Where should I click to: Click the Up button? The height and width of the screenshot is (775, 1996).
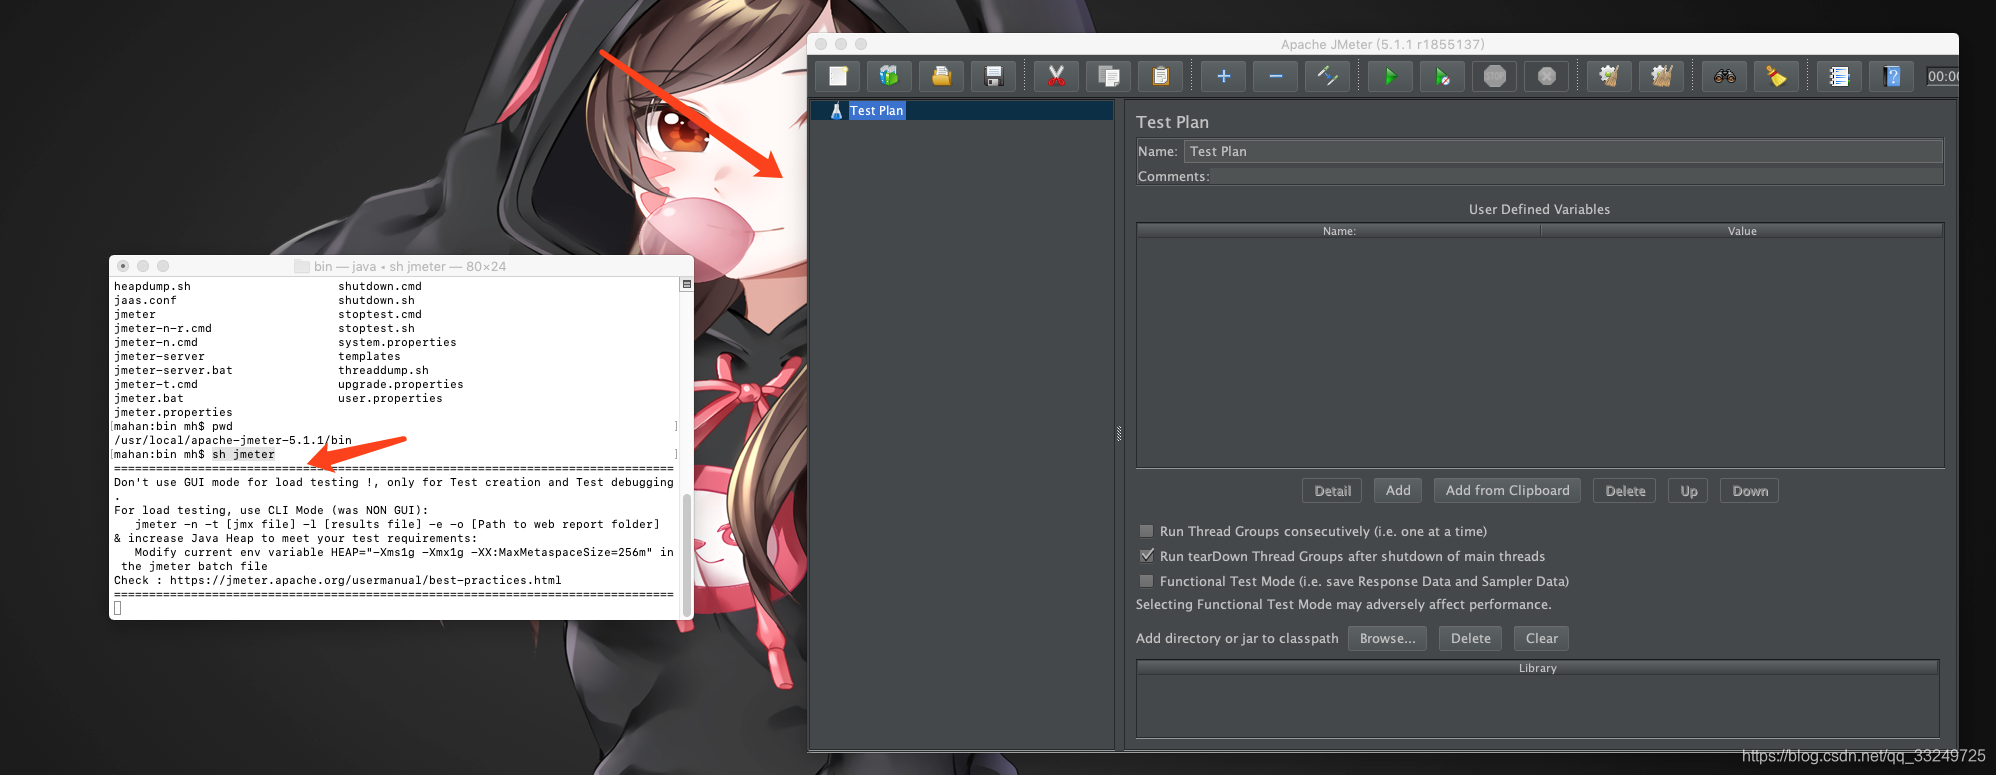1689,491
